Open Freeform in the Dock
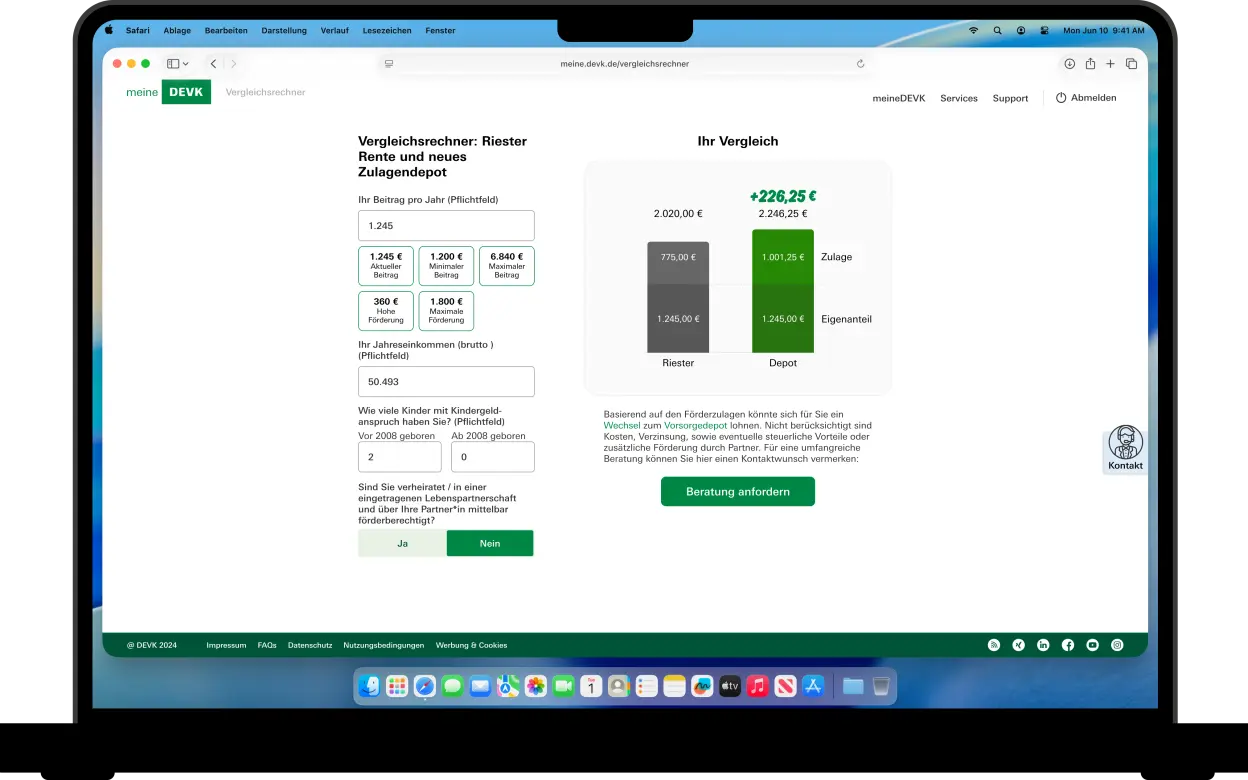Image resolution: width=1248 pixels, height=780 pixels. 702,686
